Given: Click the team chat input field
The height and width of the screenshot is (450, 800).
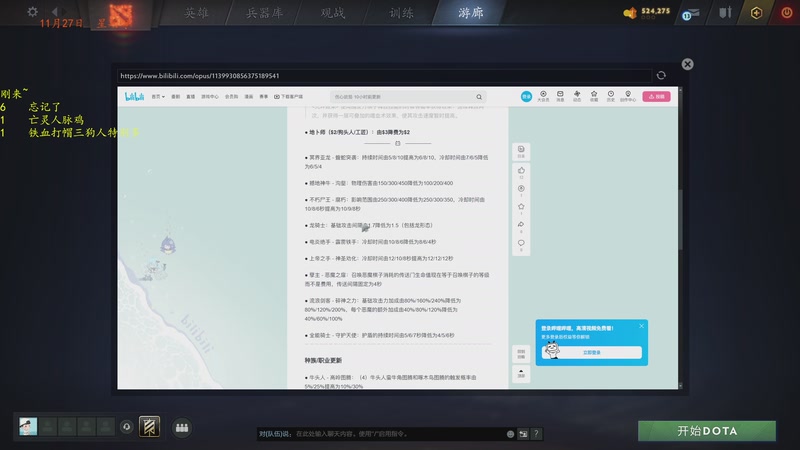Looking at the screenshot, I should pyautogui.click(x=380, y=434).
